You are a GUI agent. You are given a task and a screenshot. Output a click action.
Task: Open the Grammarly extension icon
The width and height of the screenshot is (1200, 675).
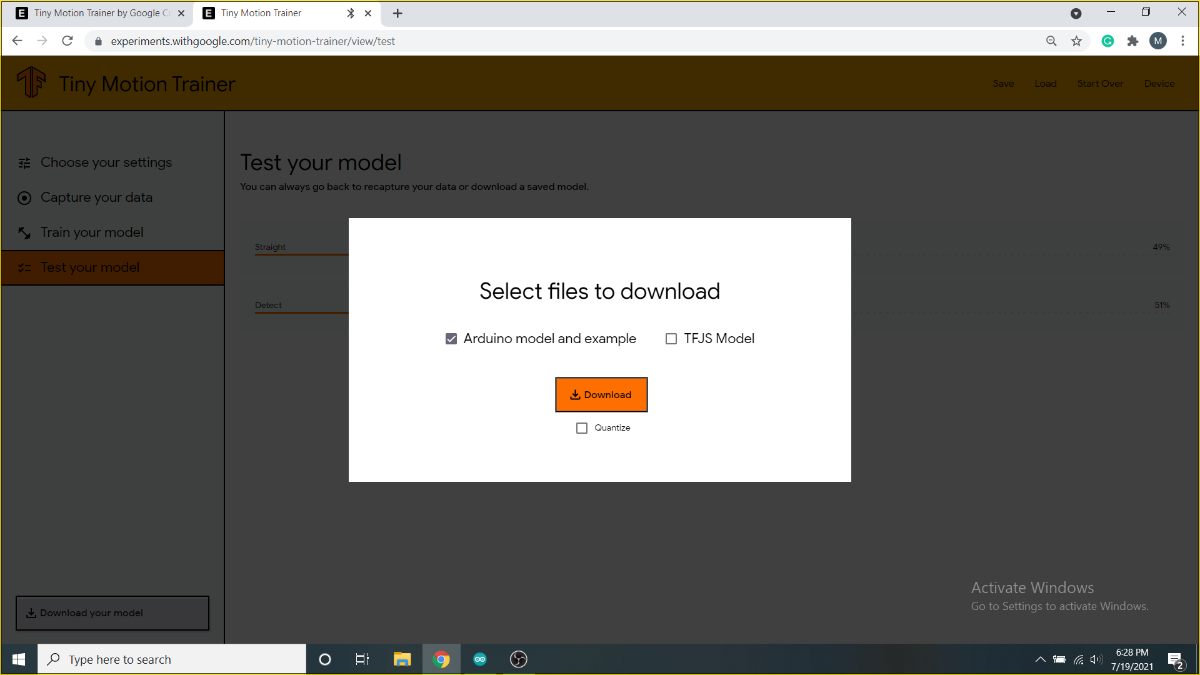[1108, 41]
